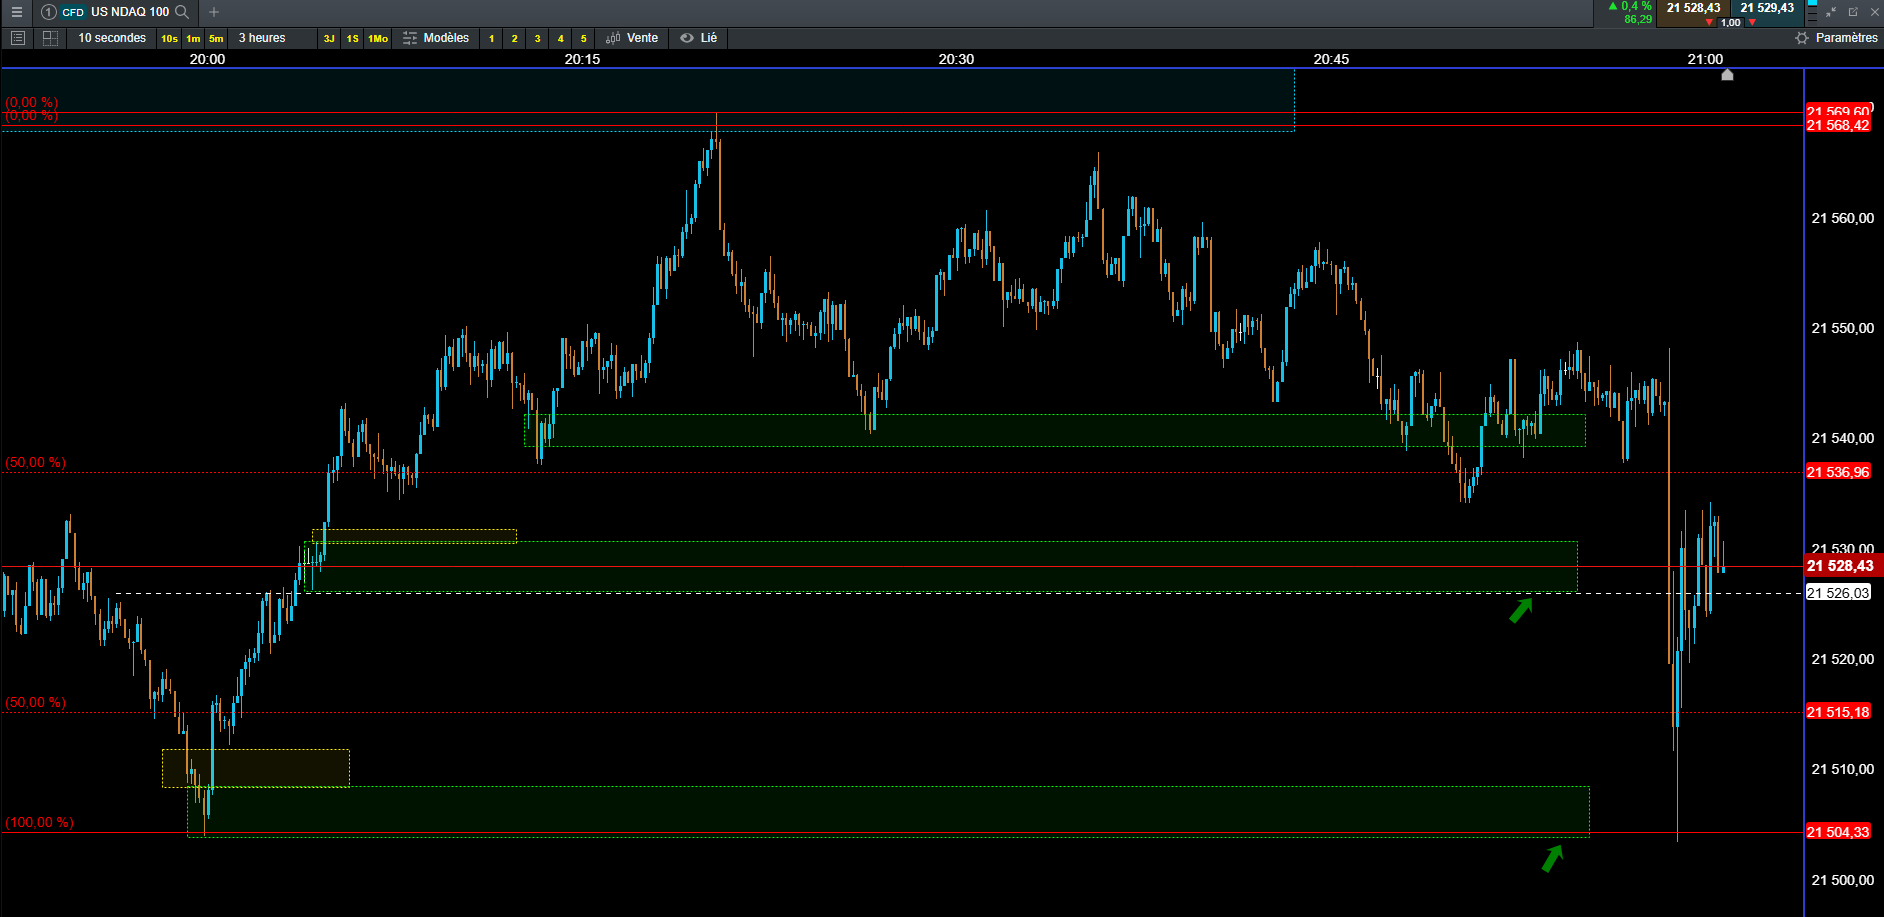
Task: Click the Modèles sliders icon
Action: point(410,38)
